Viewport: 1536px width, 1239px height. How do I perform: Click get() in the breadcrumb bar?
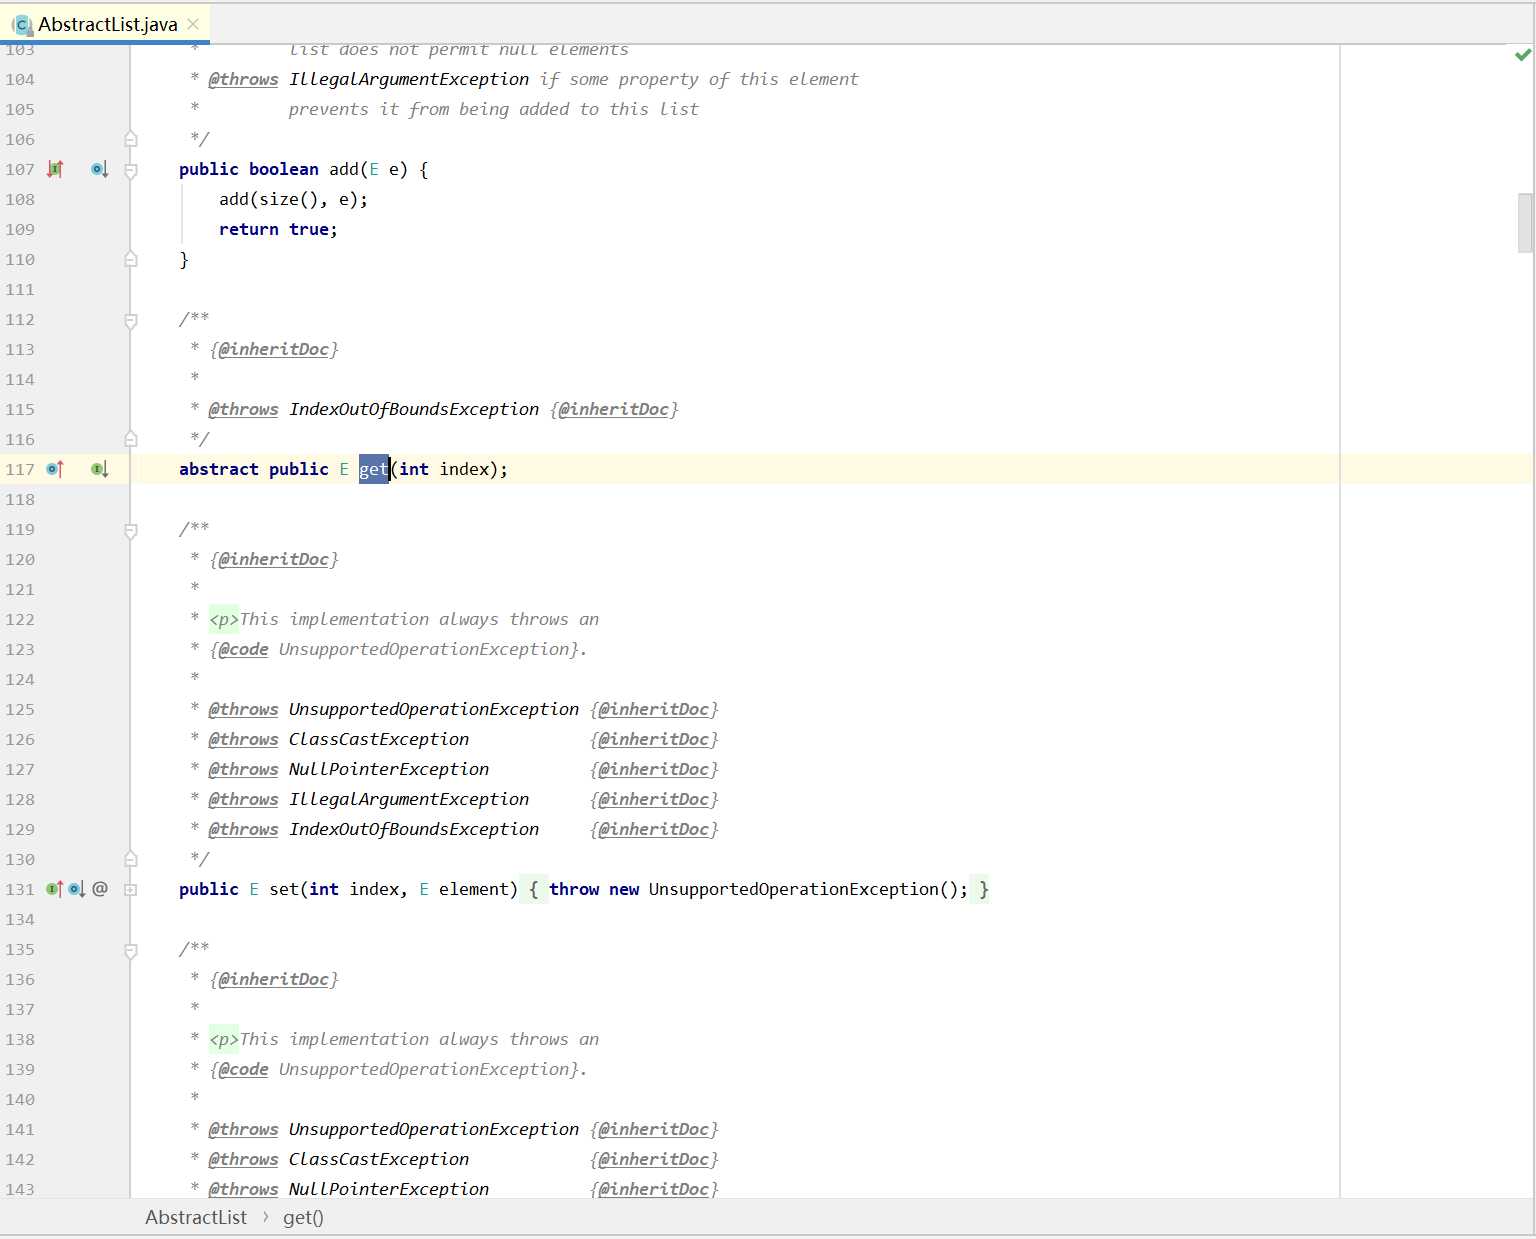[x=303, y=1217]
